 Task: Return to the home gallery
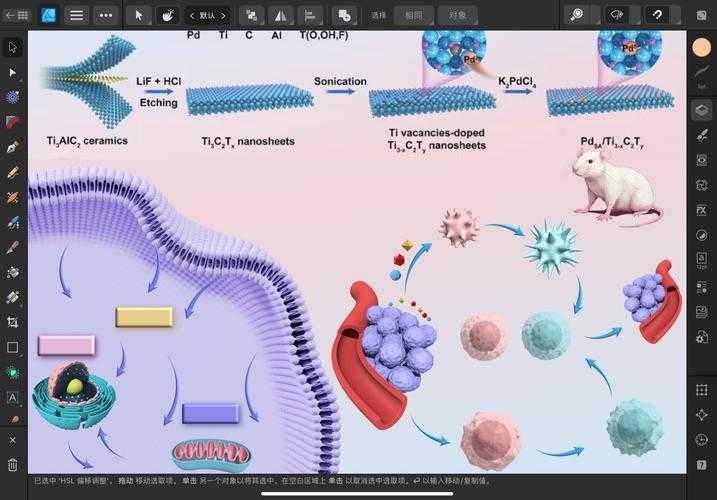[16, 15]
